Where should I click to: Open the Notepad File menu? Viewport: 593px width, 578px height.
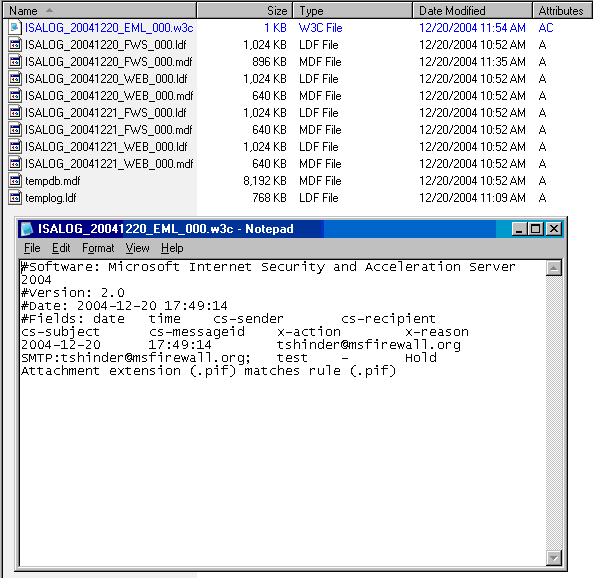click(32, 248)
